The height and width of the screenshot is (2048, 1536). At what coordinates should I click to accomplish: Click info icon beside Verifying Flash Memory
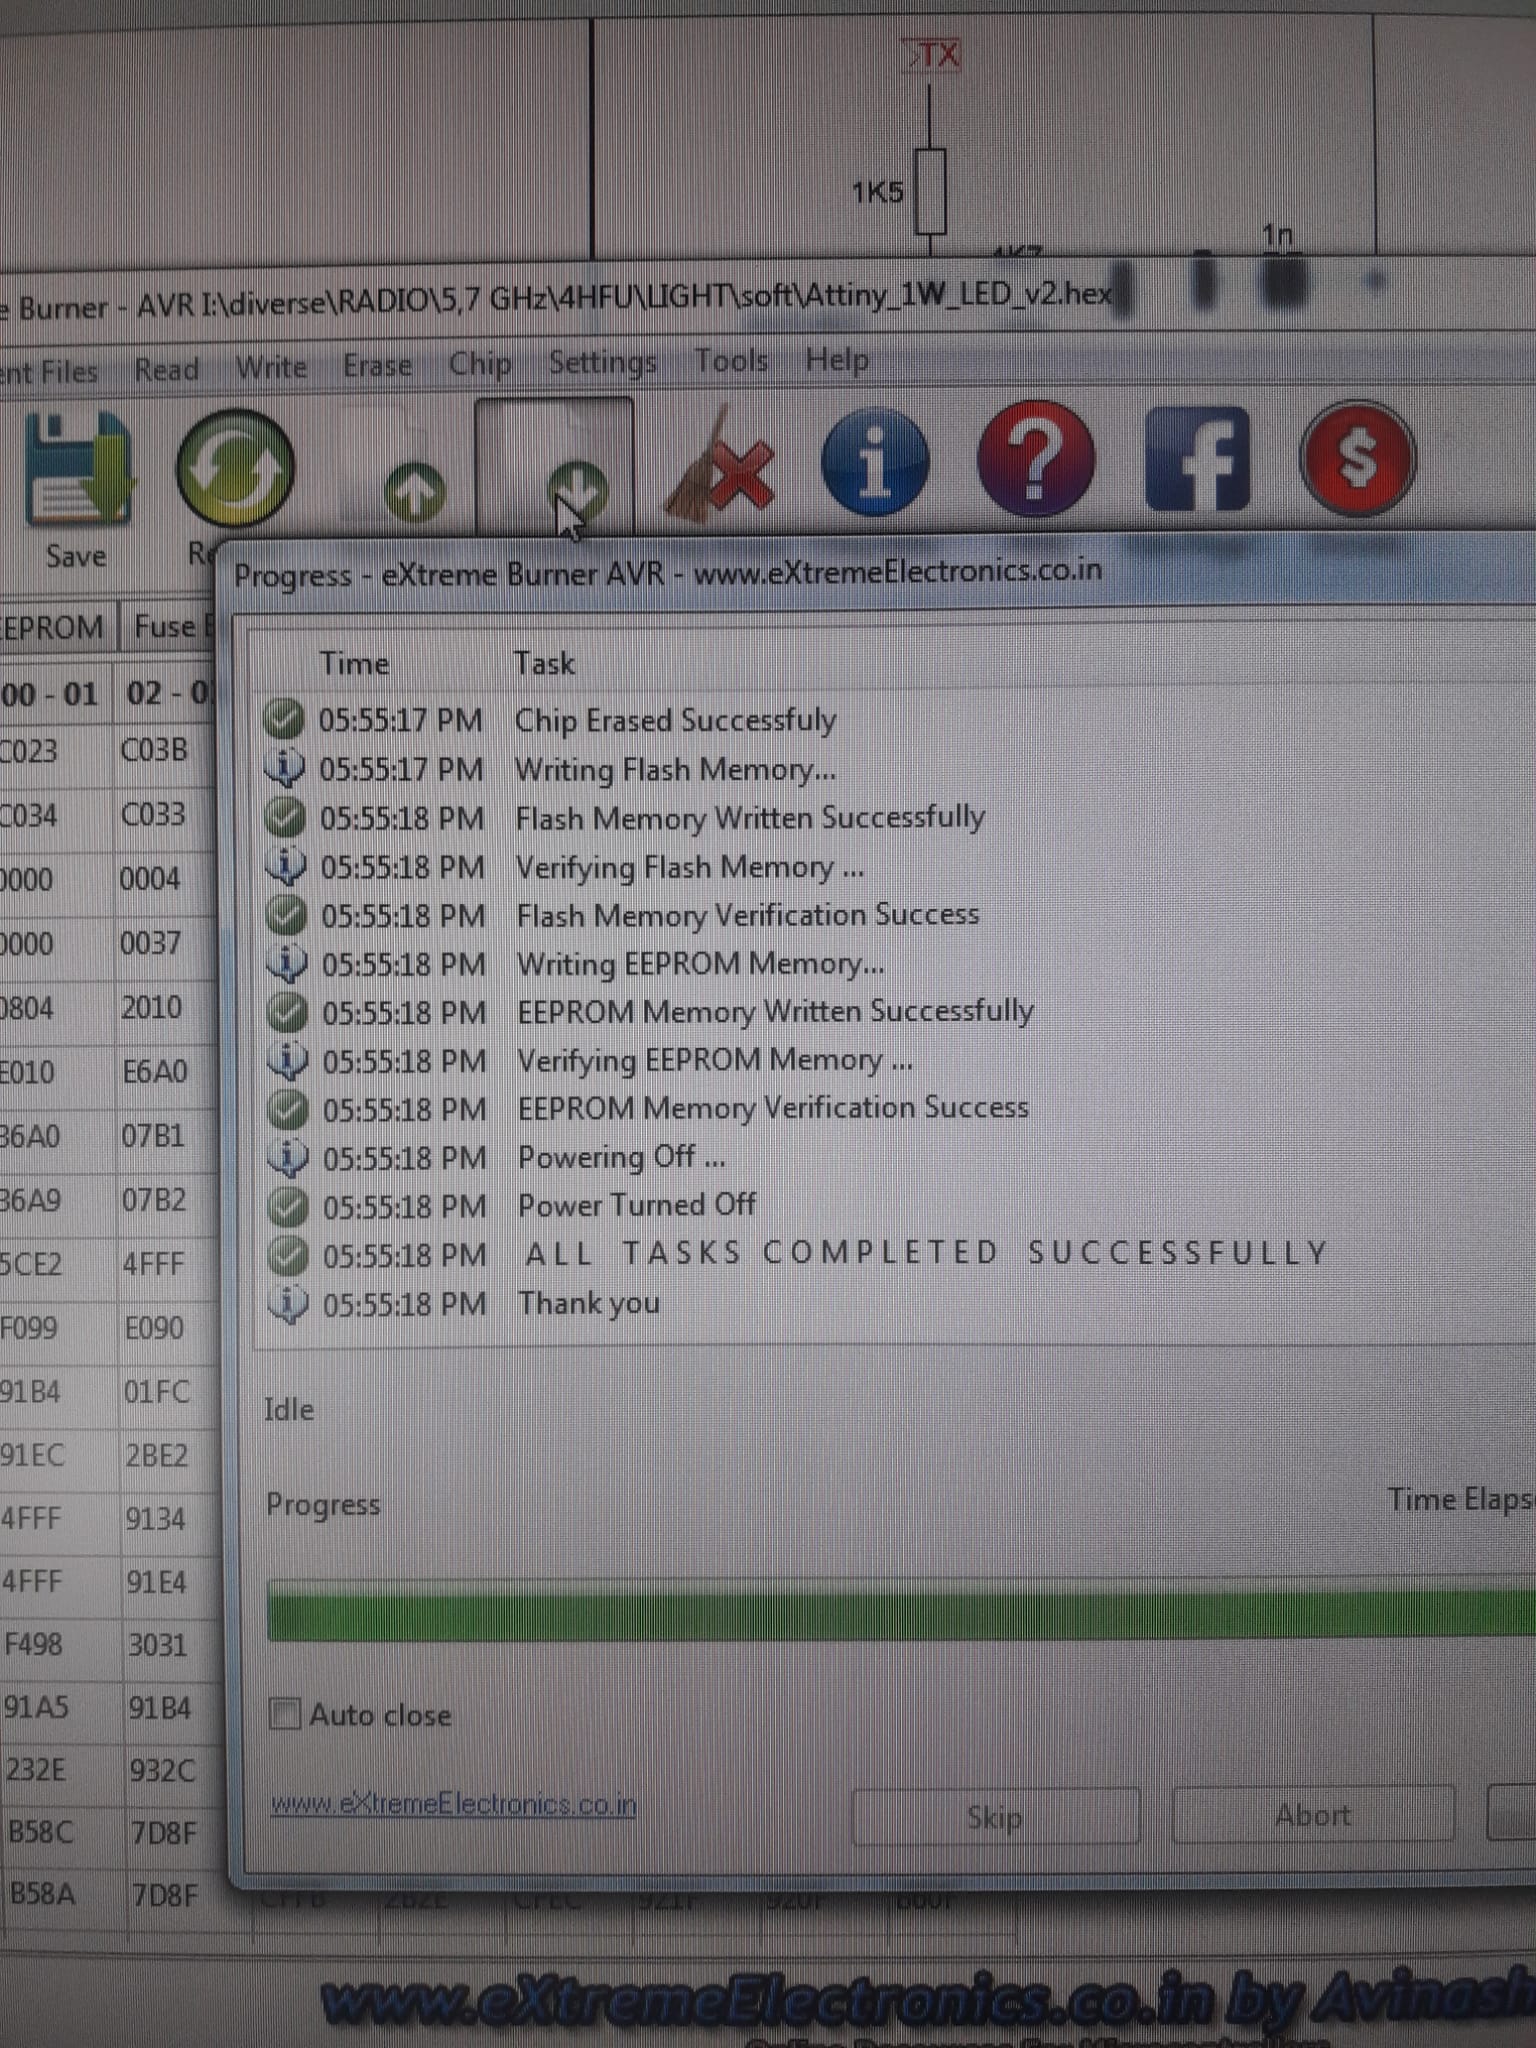point(285,865)
